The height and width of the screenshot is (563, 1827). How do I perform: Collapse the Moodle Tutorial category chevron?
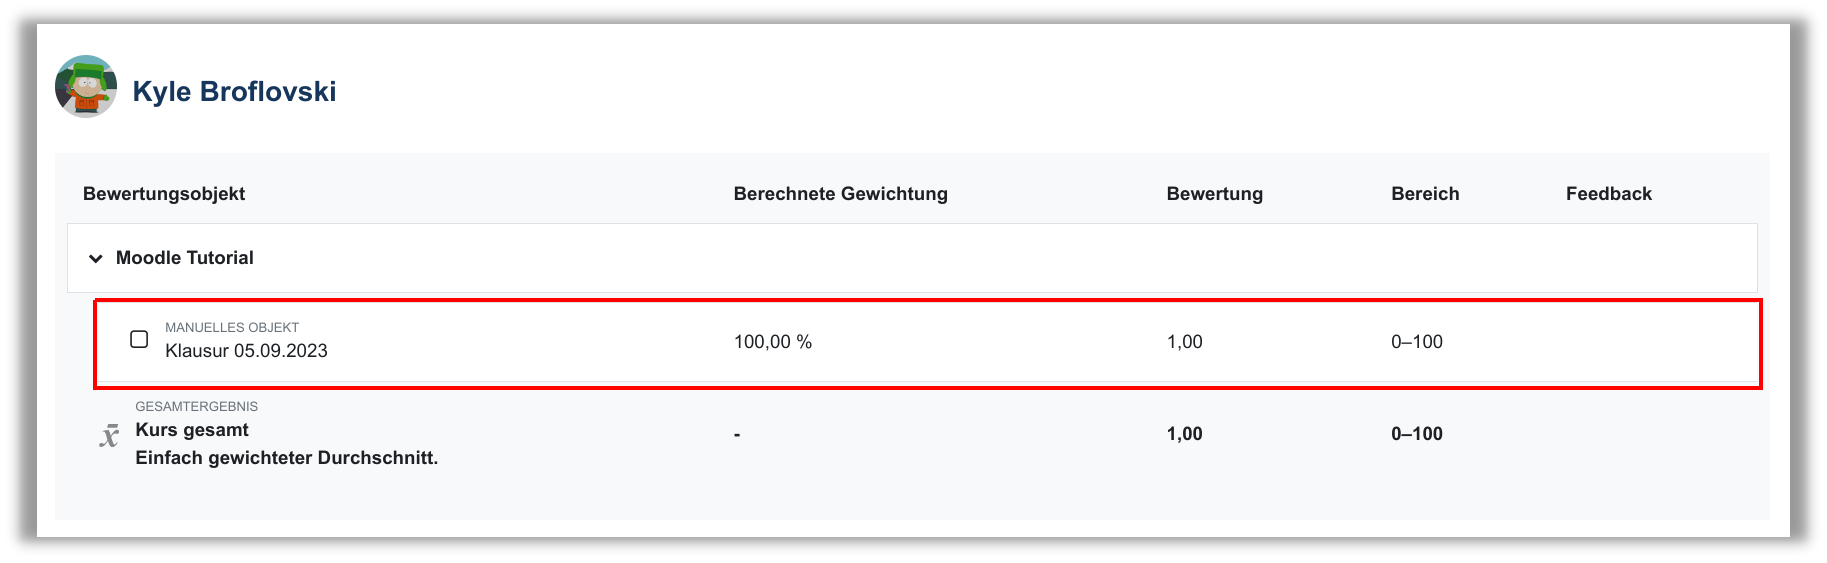point(96,258)
